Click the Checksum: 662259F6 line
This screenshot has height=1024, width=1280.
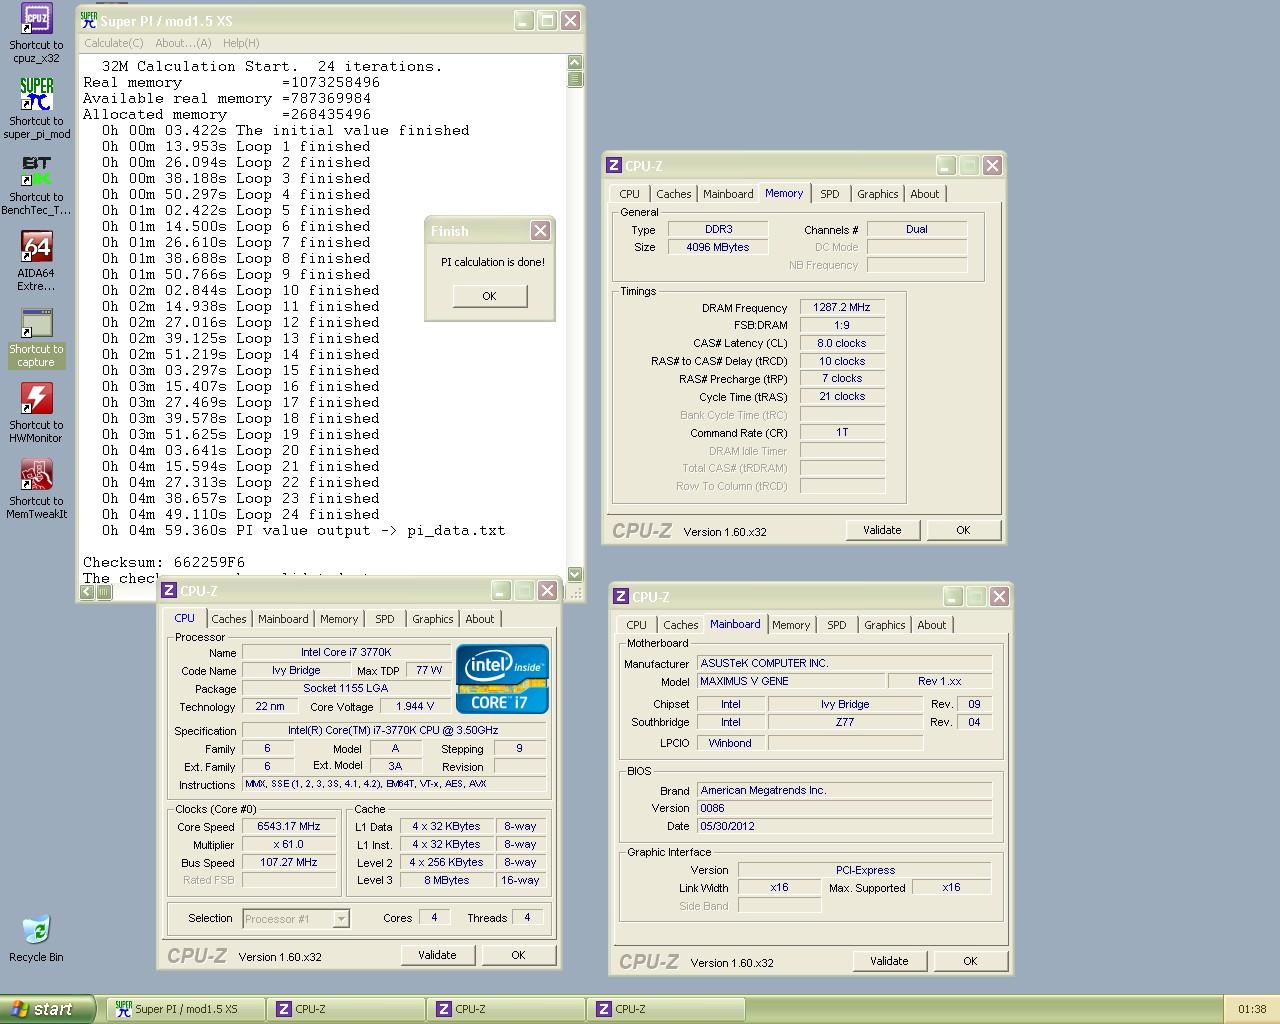click(x=164, y=562)
